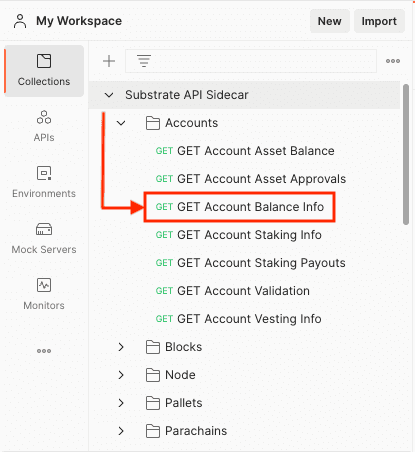Expand the Parachains folder chevron
This screenshot has height=452, width=415.
coord(121,431)
